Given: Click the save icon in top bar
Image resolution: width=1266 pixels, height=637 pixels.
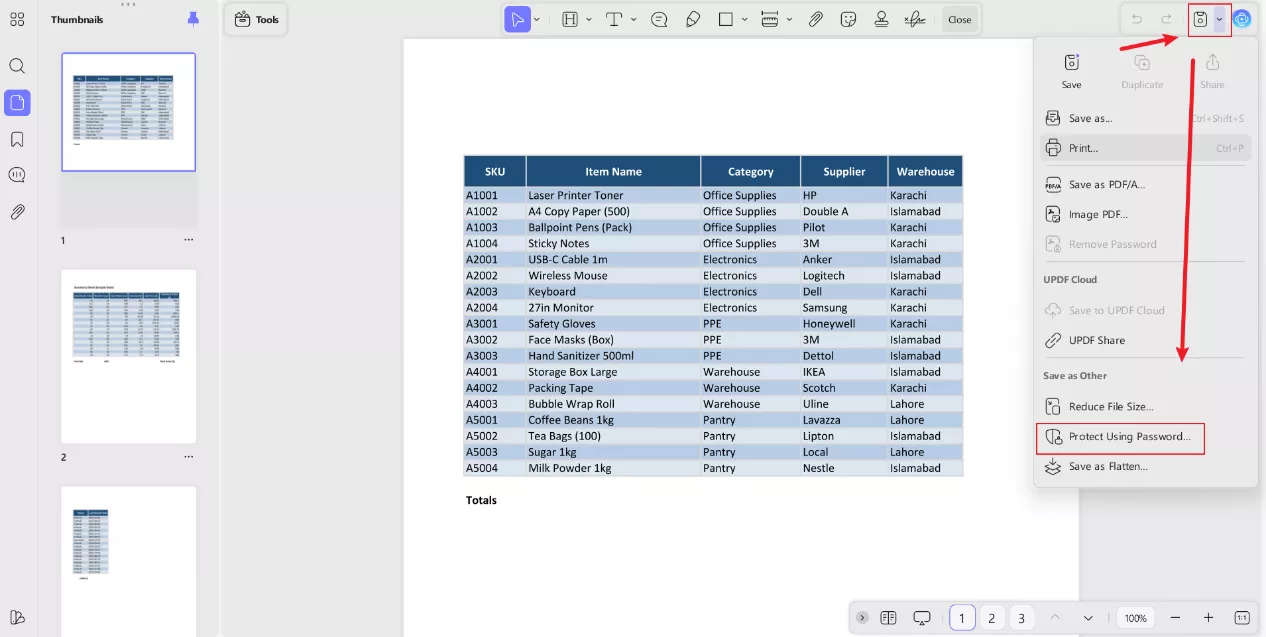Looking at the screenshot, I should point(1200,19).
